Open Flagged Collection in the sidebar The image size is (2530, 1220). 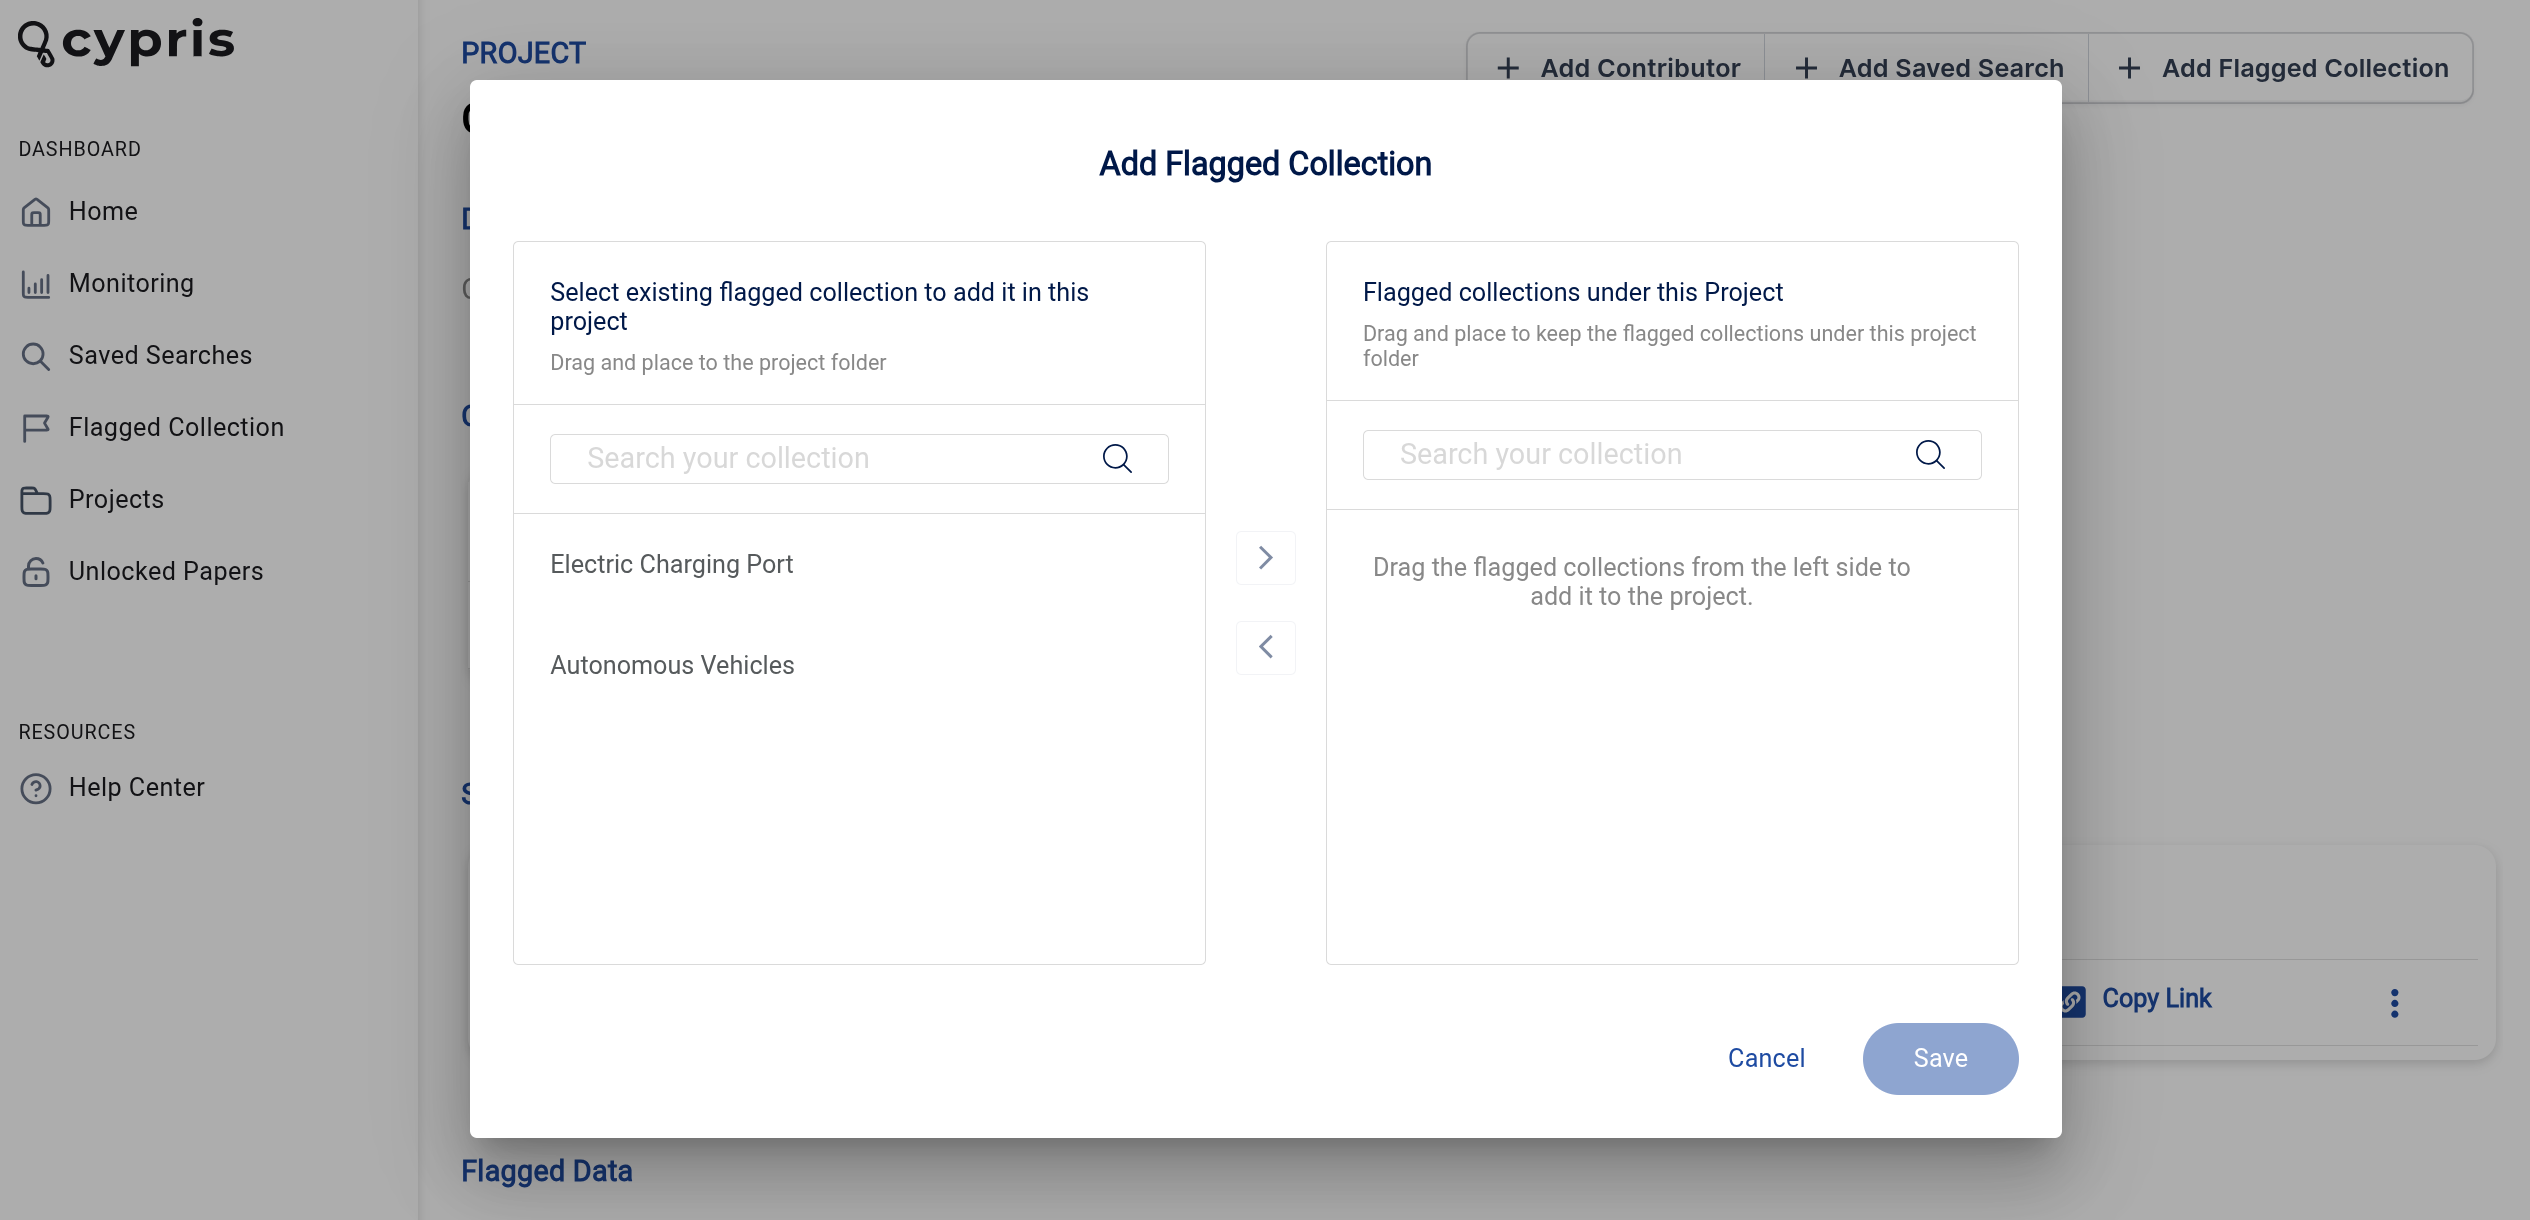tap(176, 427)
